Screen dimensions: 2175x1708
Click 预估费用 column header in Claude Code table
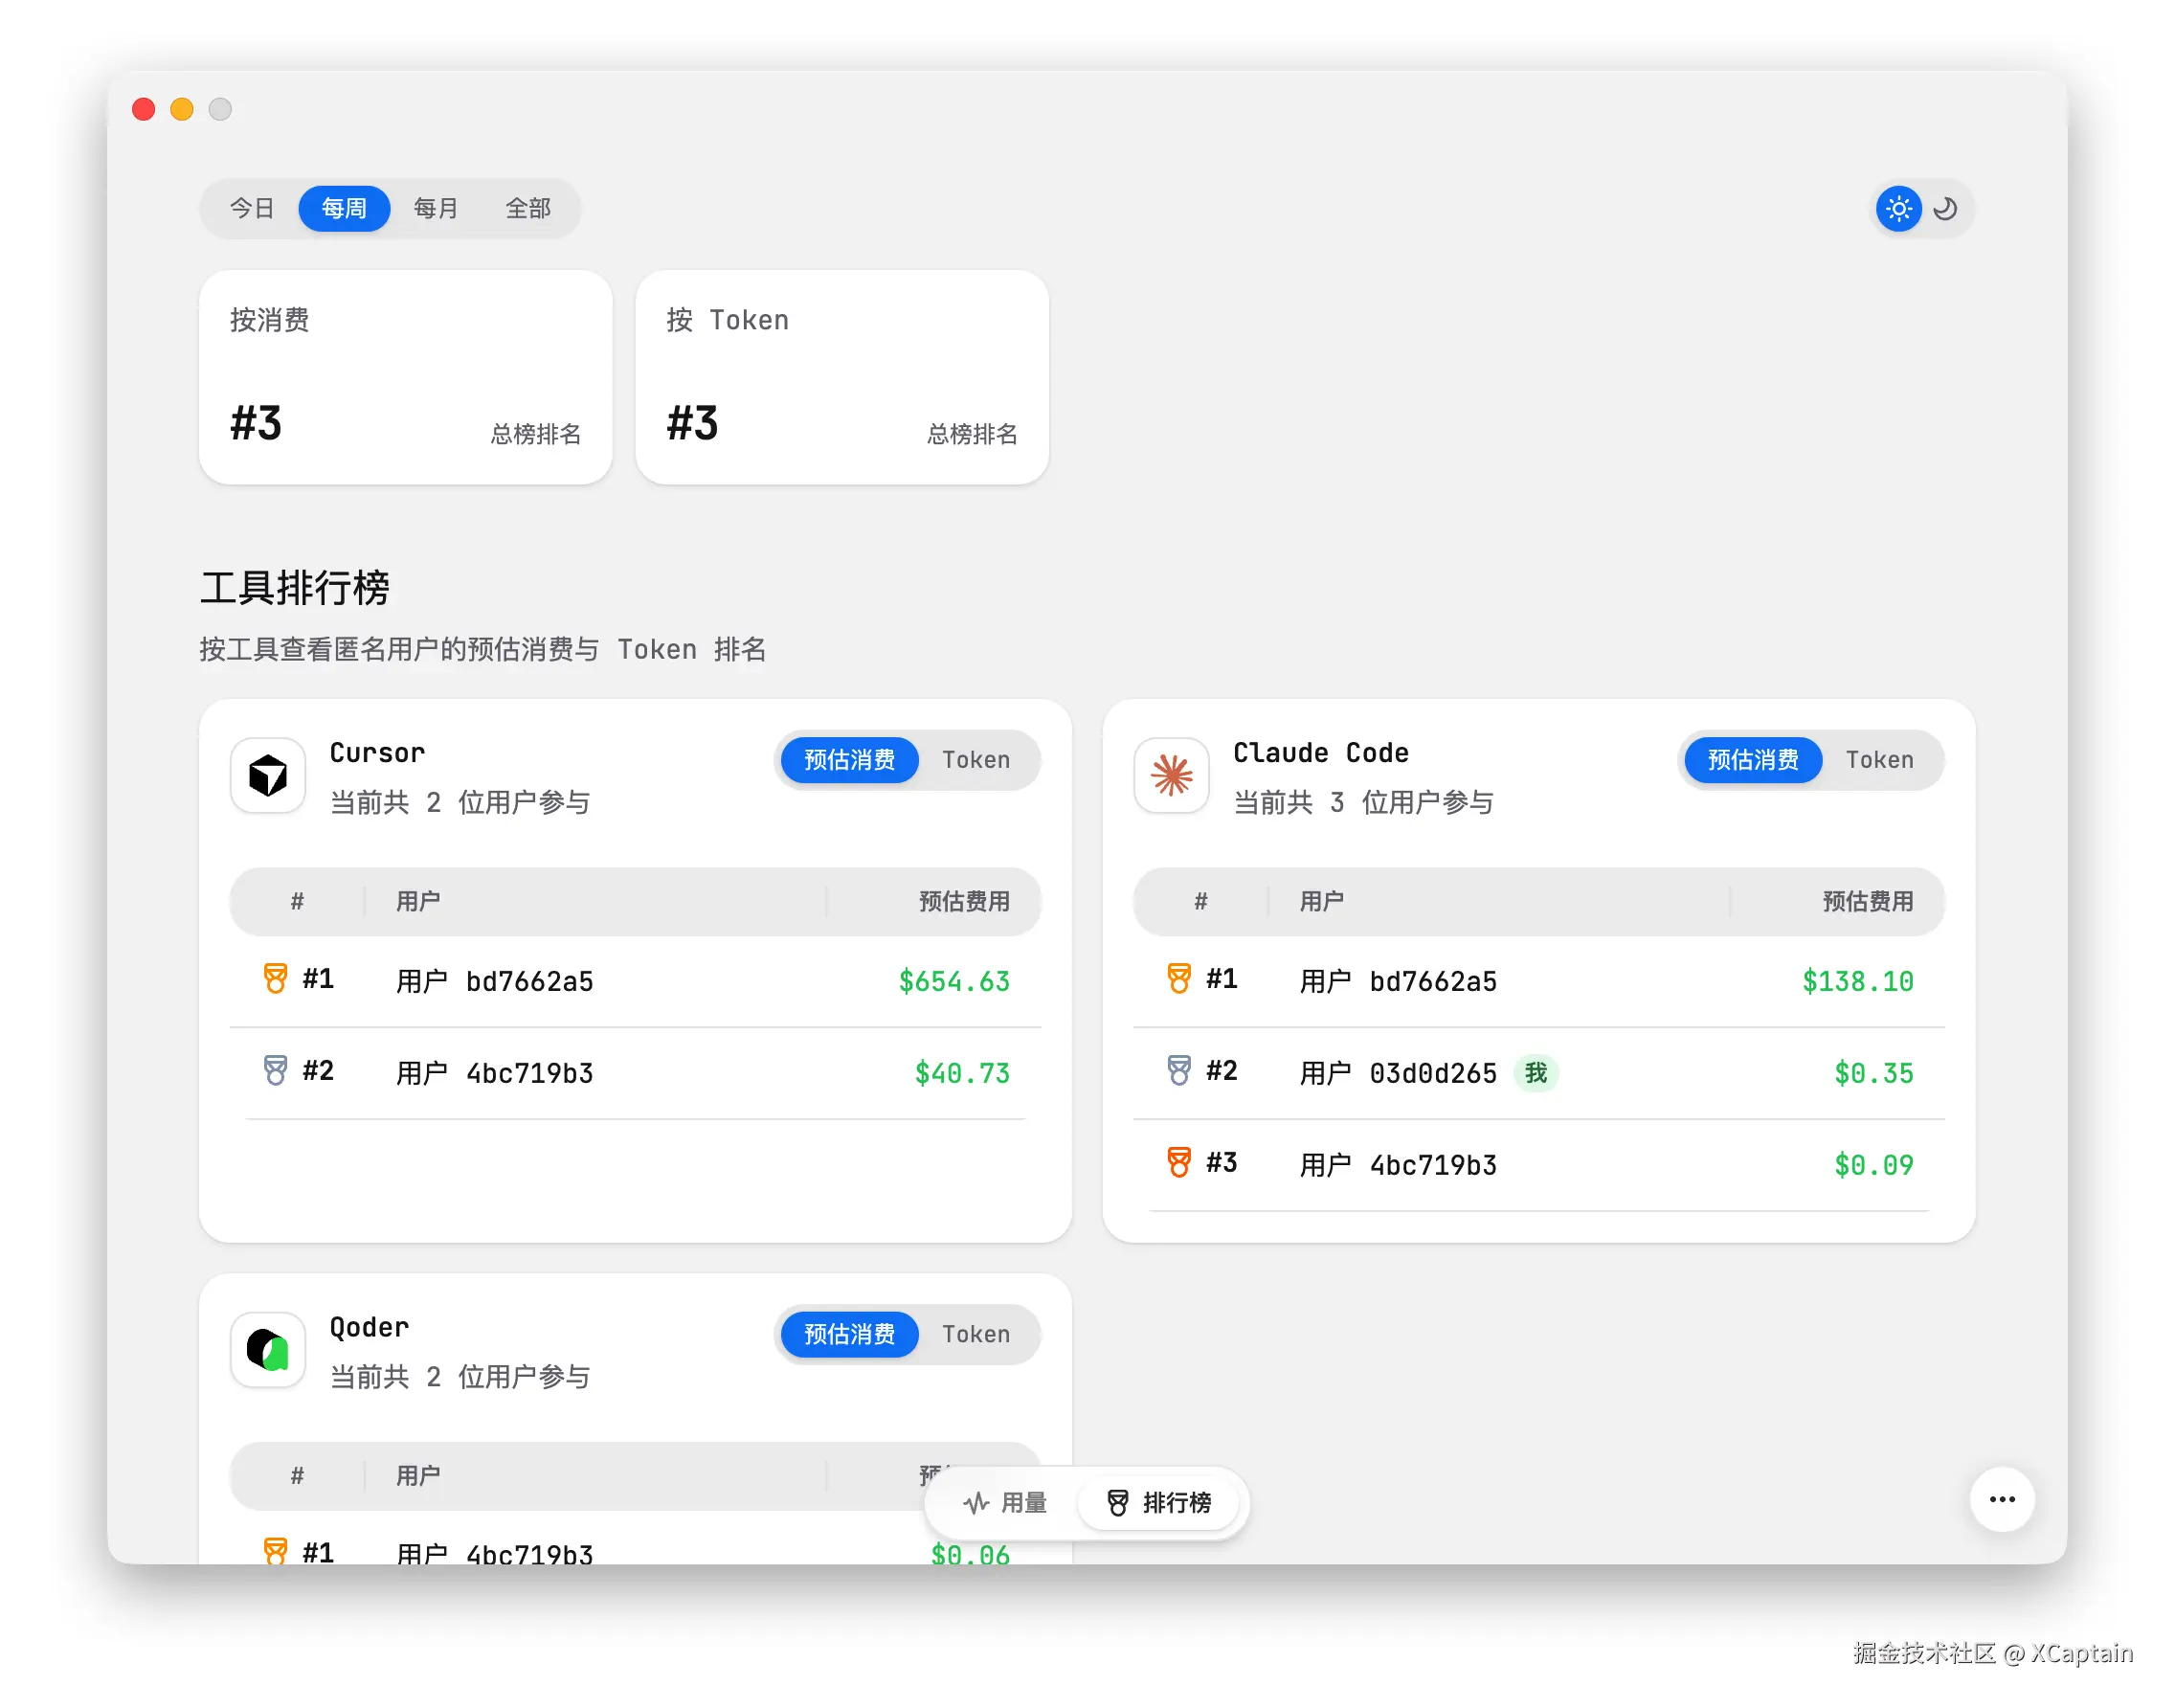coord(1868,901)
